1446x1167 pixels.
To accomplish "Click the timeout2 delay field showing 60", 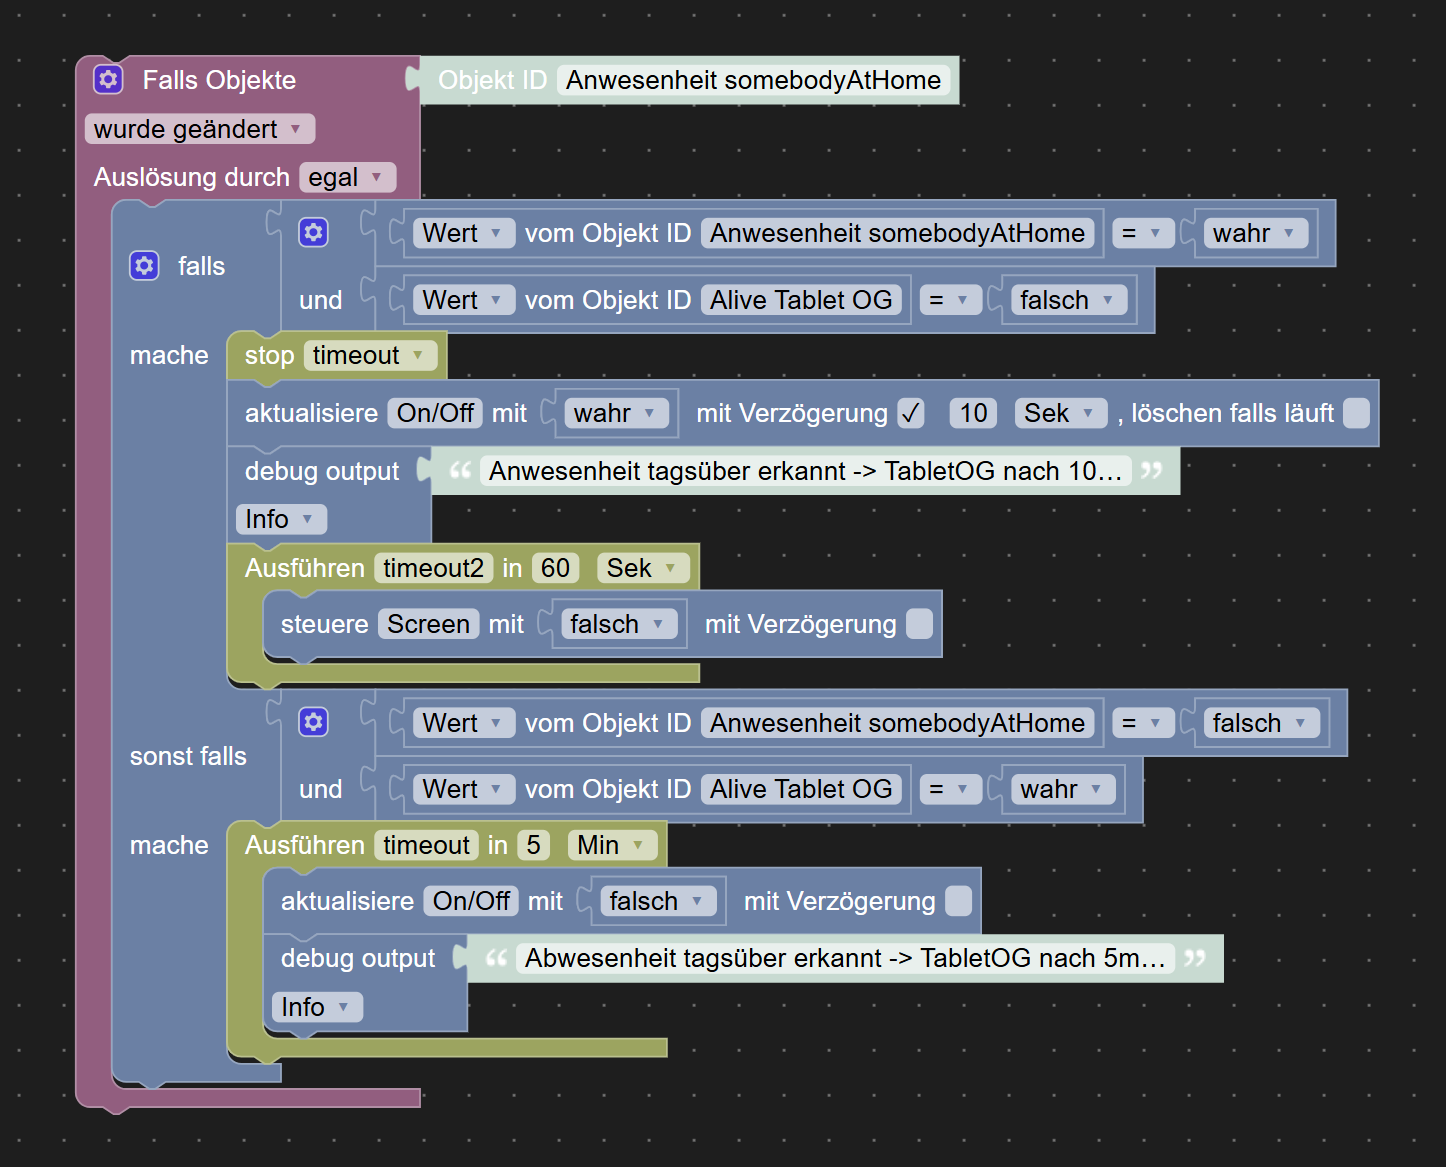I will tap(556, 568).
